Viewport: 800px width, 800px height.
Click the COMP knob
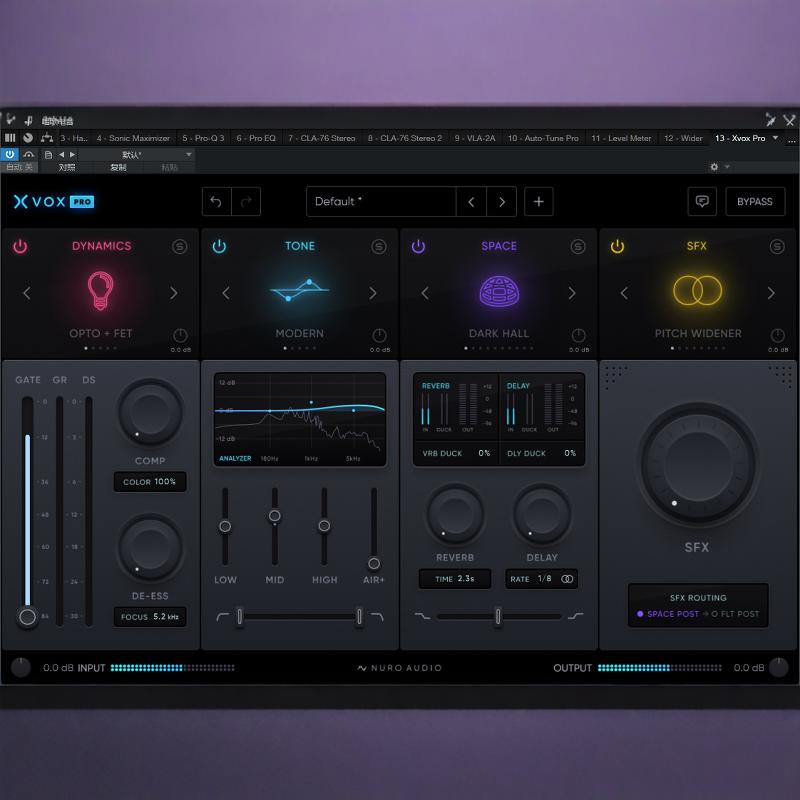point(150,412)
